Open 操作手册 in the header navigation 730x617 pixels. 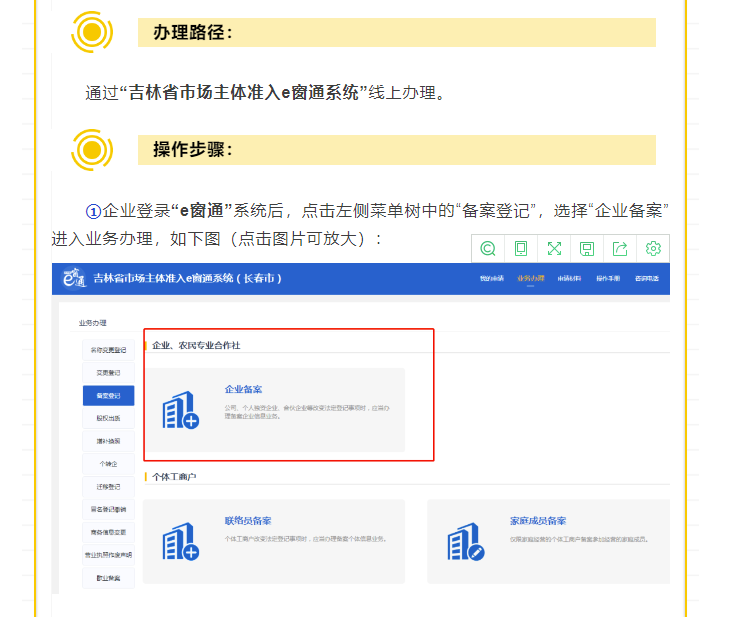(x=608, y=278)
